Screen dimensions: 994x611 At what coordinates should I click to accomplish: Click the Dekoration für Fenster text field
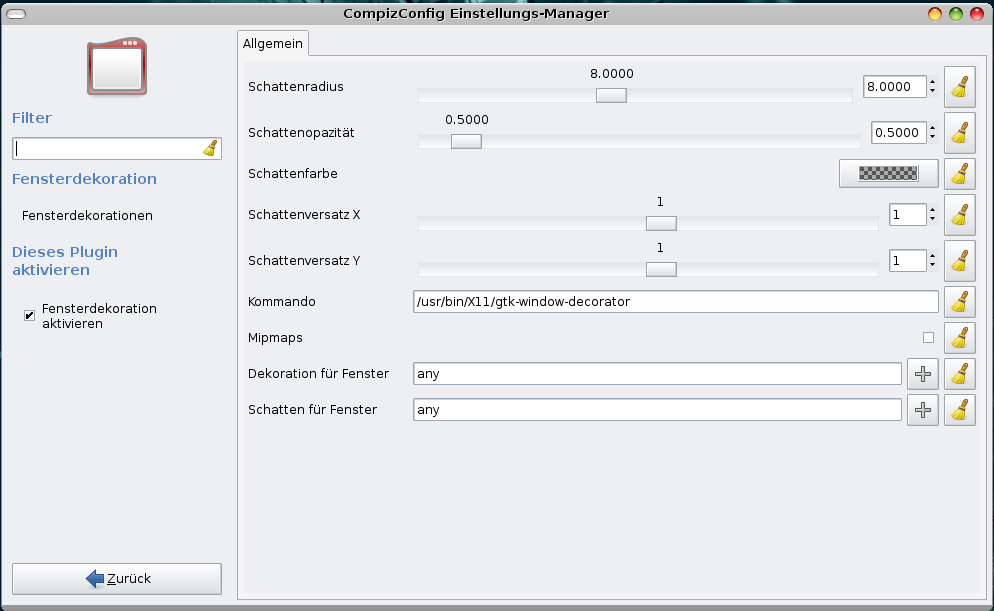click(x=657, y=374)
